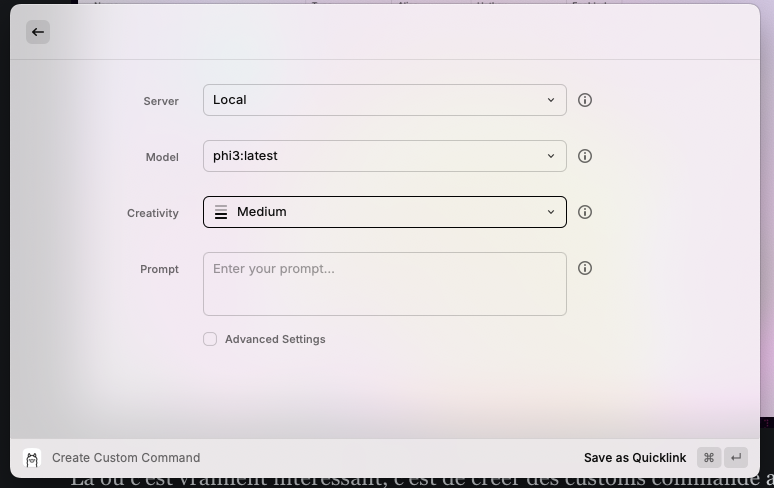Click the bars icon beside Medium
Image resolution: width=774 pixels, height=488 pixels.
[x=221, y=212]
